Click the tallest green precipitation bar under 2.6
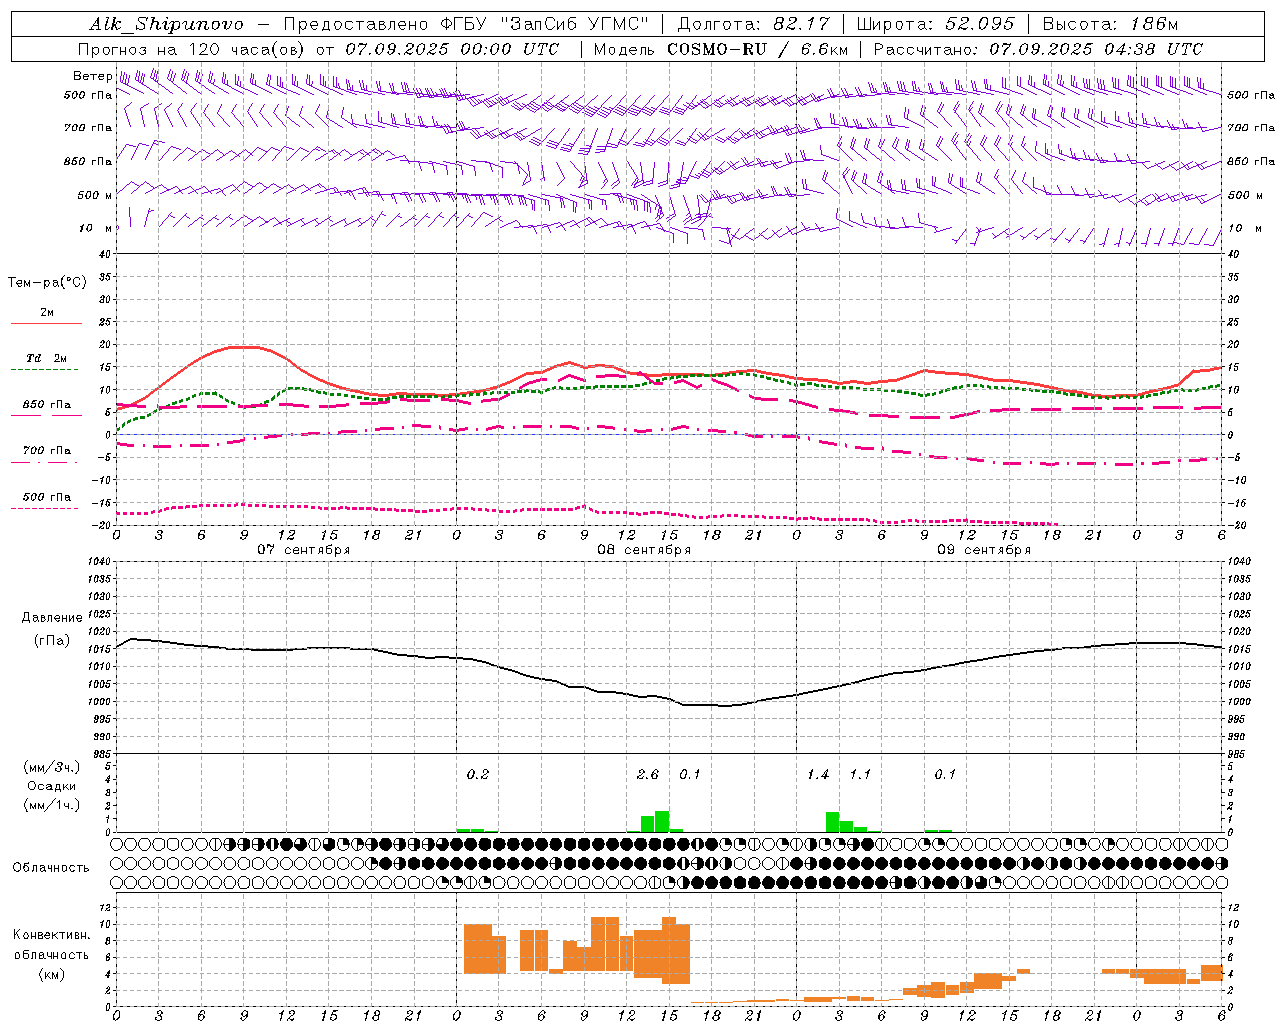The image size is (1280, 1024). pyautogui.click(x=662, y=821)
